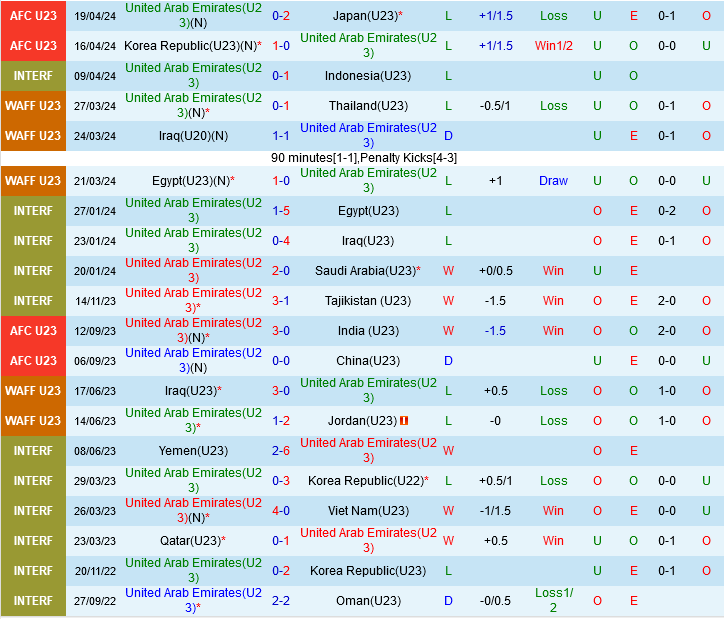724x619 pixels.
Task: Click handicap +0/0.5 on Saudi Arabia(U23) row
Action: click(495, 271)
